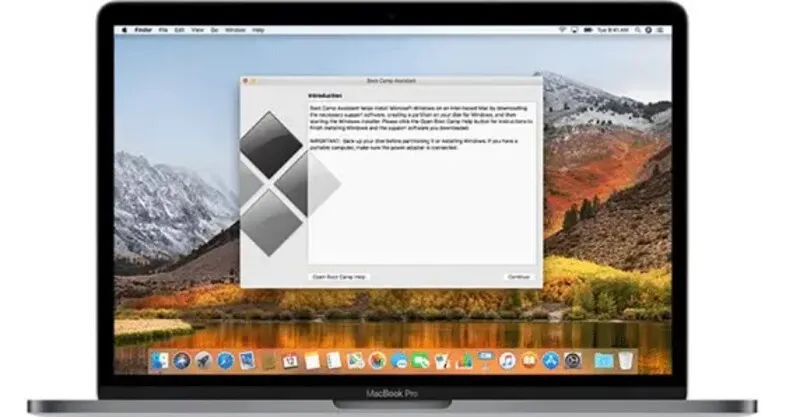Open Launchpad rocket icon in Dock
This screenshot has width=800, height=417.
(204, 361)
